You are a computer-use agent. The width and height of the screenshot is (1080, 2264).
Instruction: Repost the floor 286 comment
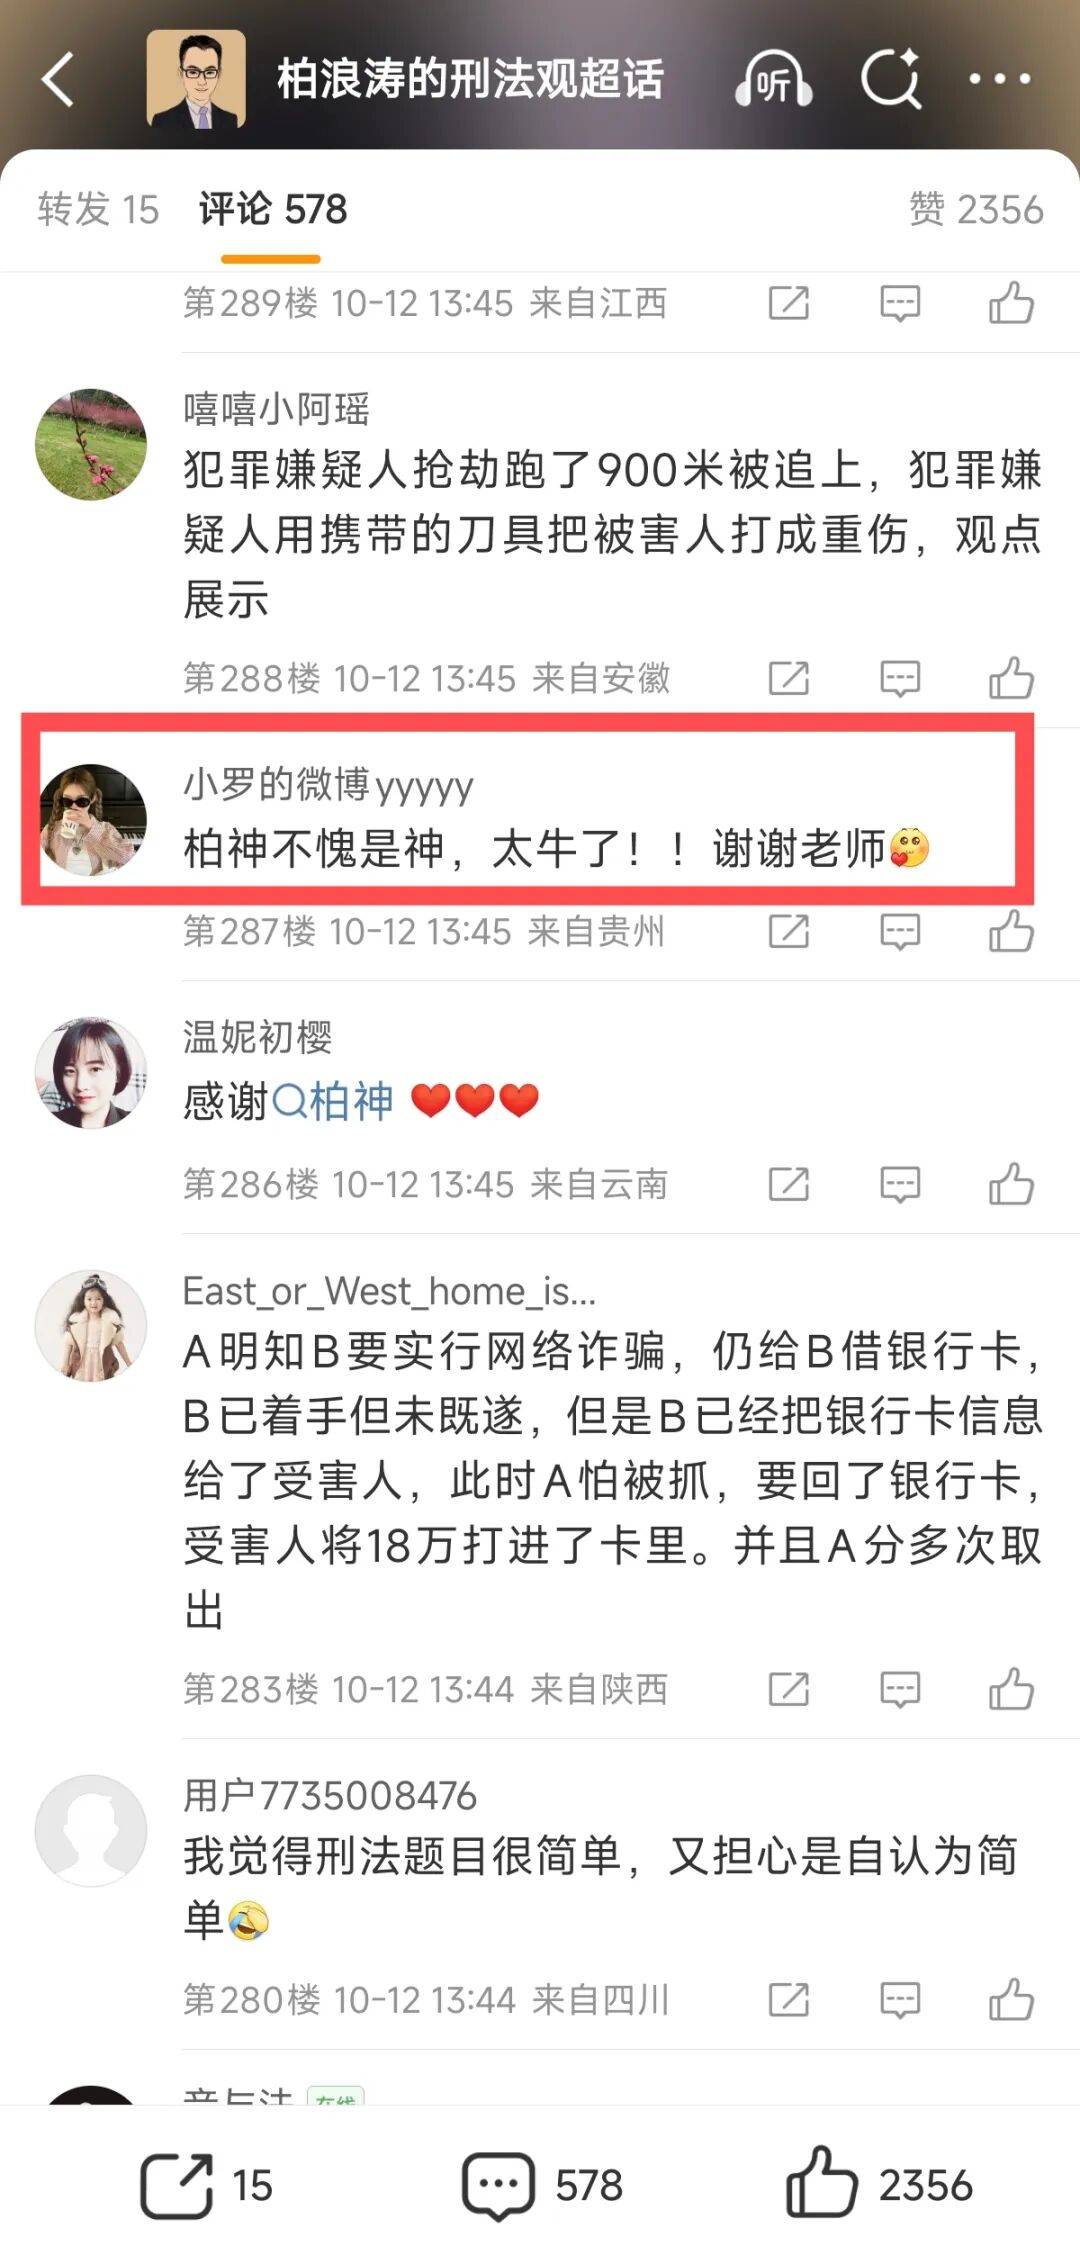(x=789, y=1185)
